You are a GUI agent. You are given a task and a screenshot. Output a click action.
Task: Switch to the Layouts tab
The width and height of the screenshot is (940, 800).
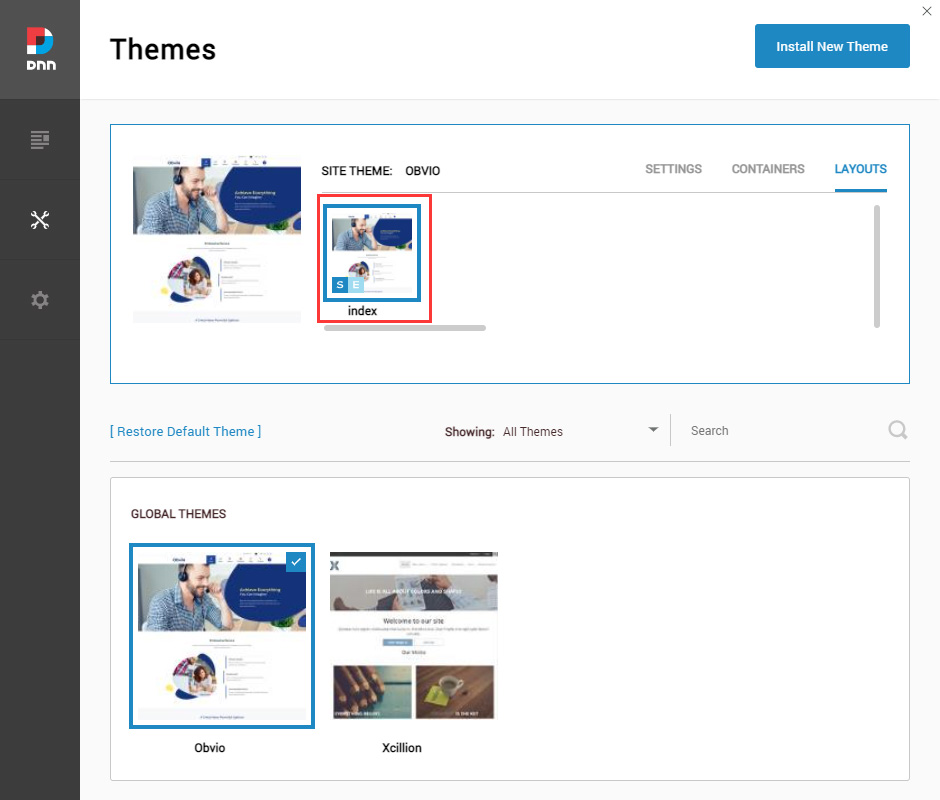(860, 169)
